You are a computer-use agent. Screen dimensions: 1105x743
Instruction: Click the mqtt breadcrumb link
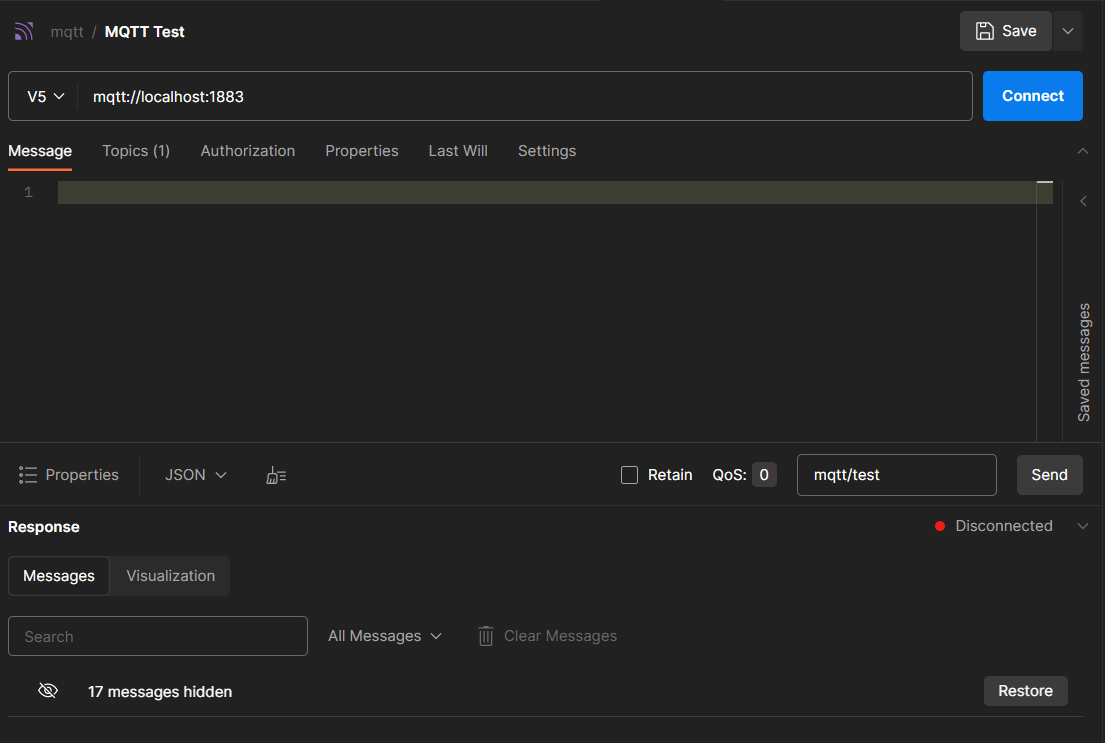[x=67, y=32]
